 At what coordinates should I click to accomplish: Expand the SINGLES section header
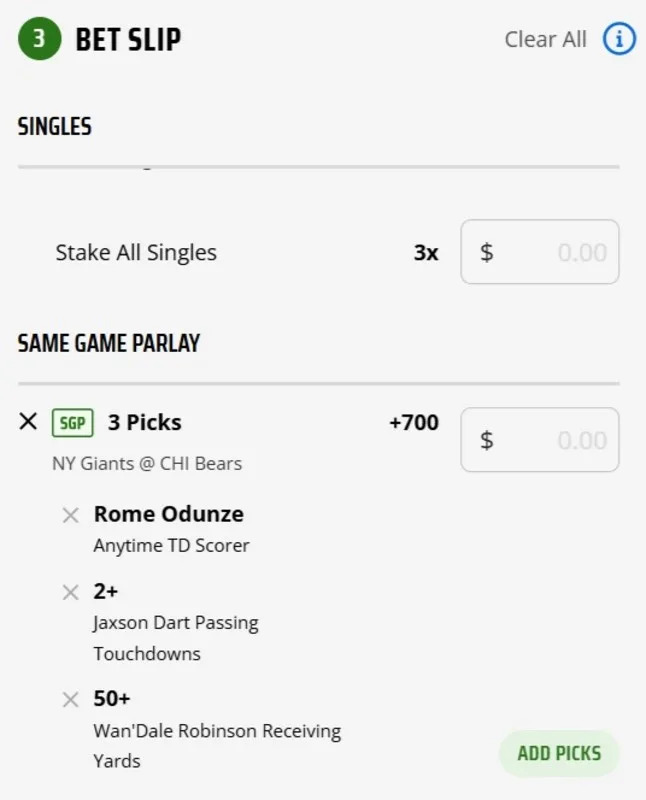point(55,127)
